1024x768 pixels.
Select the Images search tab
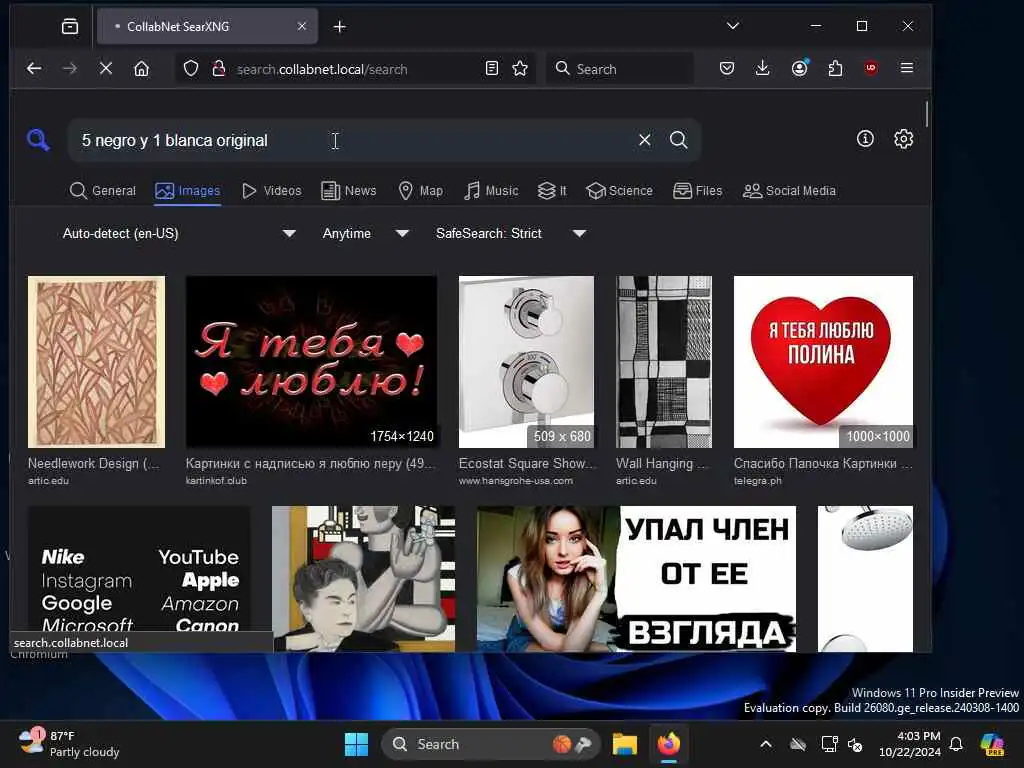click(187, 191)
